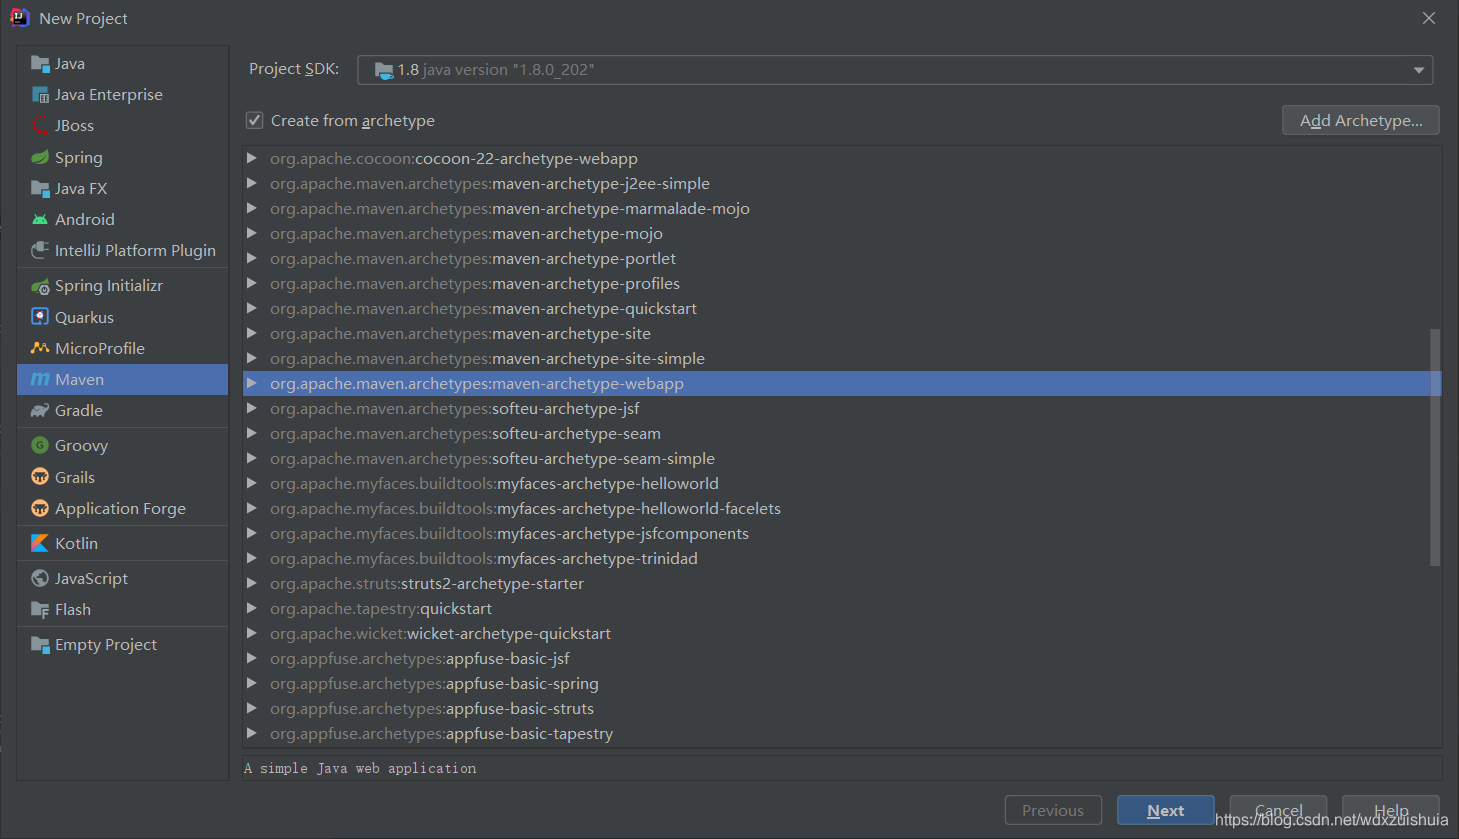Click the archetype list vertical scrollbar
The width and height of the screenshot is (1459, 839).
(1435, 447)
